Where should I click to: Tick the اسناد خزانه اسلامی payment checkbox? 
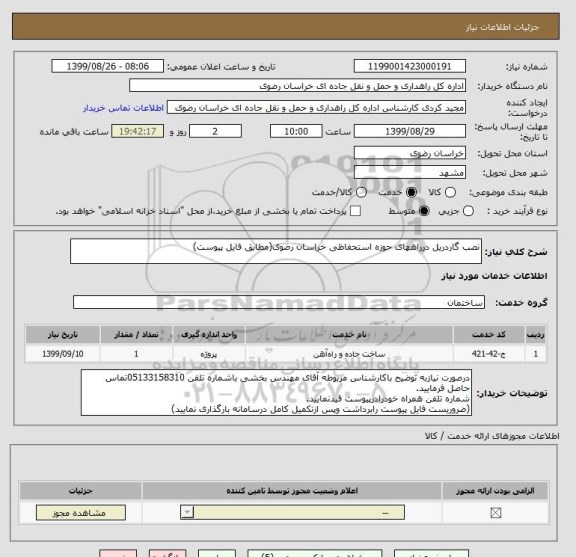click(355, 211)
